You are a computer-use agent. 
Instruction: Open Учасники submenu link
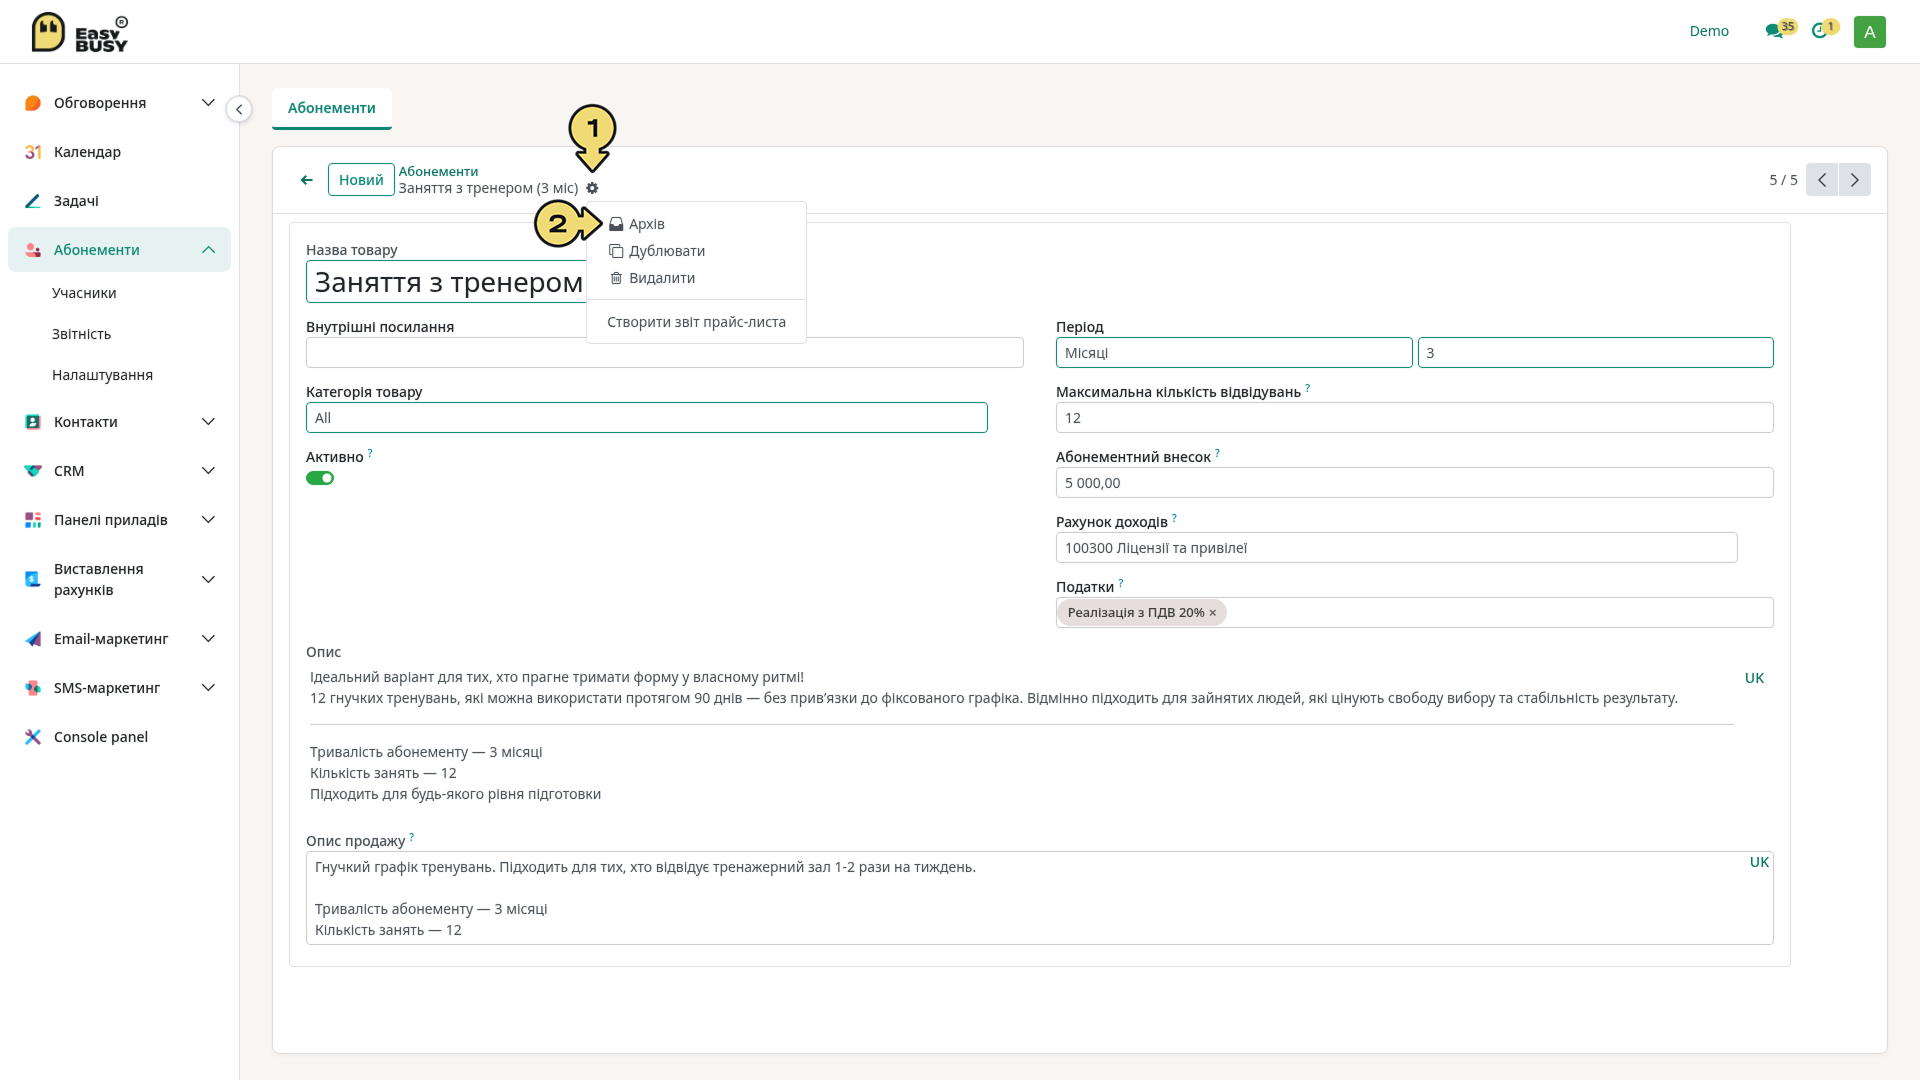click(x=84, y=293)
